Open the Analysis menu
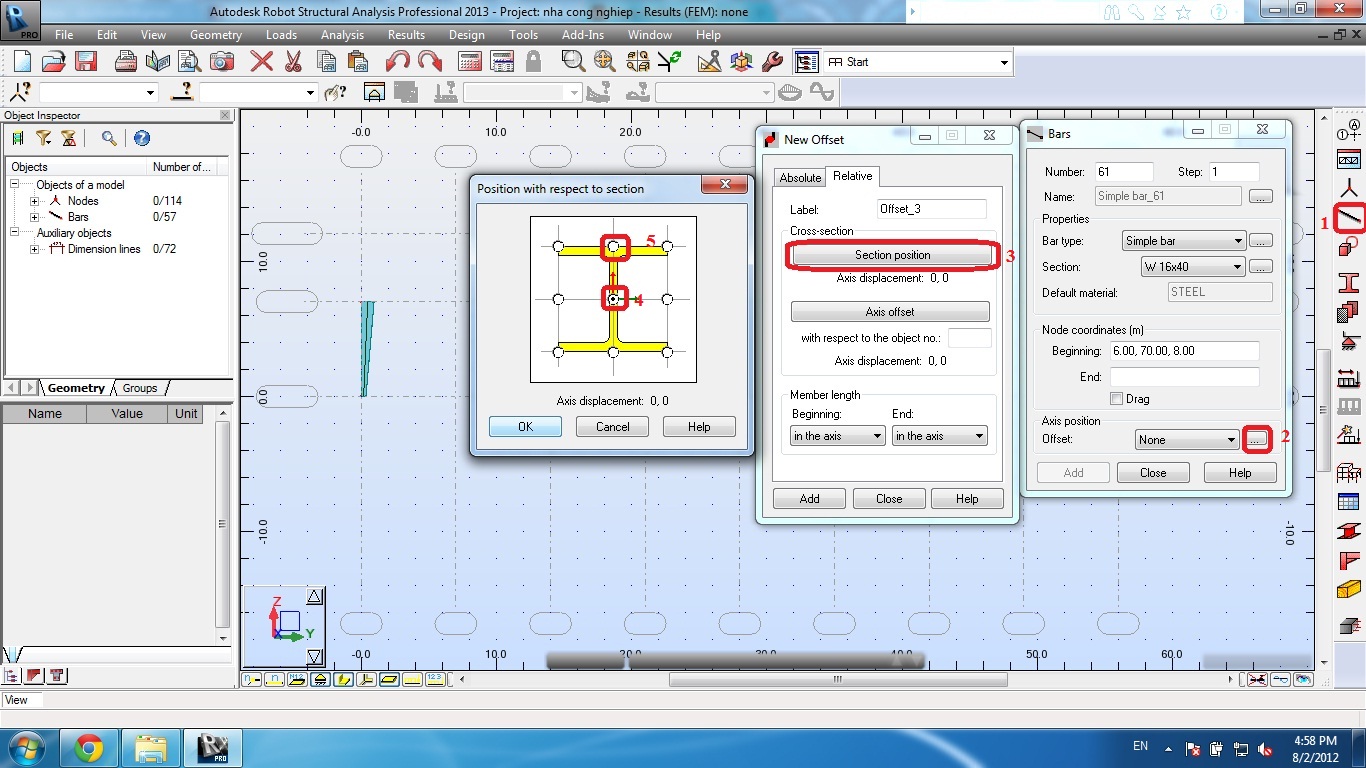The image size is (1366, 768). (342, 34)
